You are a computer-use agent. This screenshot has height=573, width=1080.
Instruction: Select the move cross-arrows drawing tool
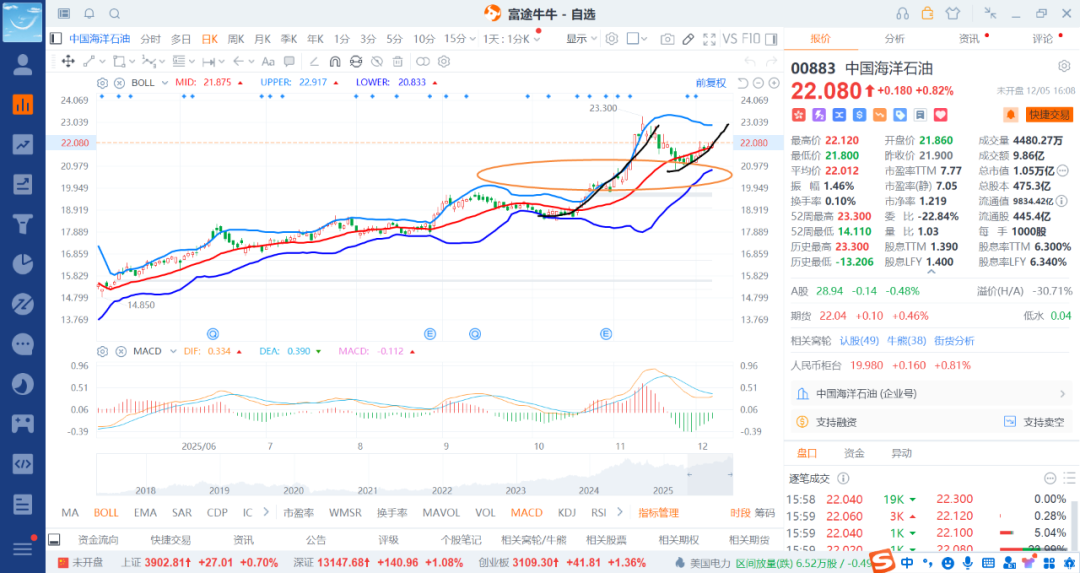(x=68, y=61)
